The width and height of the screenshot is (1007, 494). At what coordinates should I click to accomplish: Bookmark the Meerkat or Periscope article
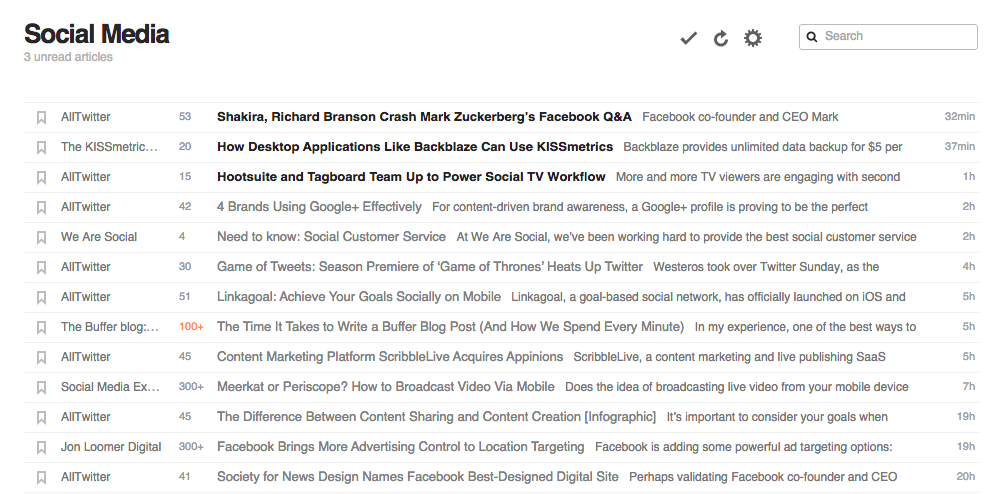click(41, 387)
